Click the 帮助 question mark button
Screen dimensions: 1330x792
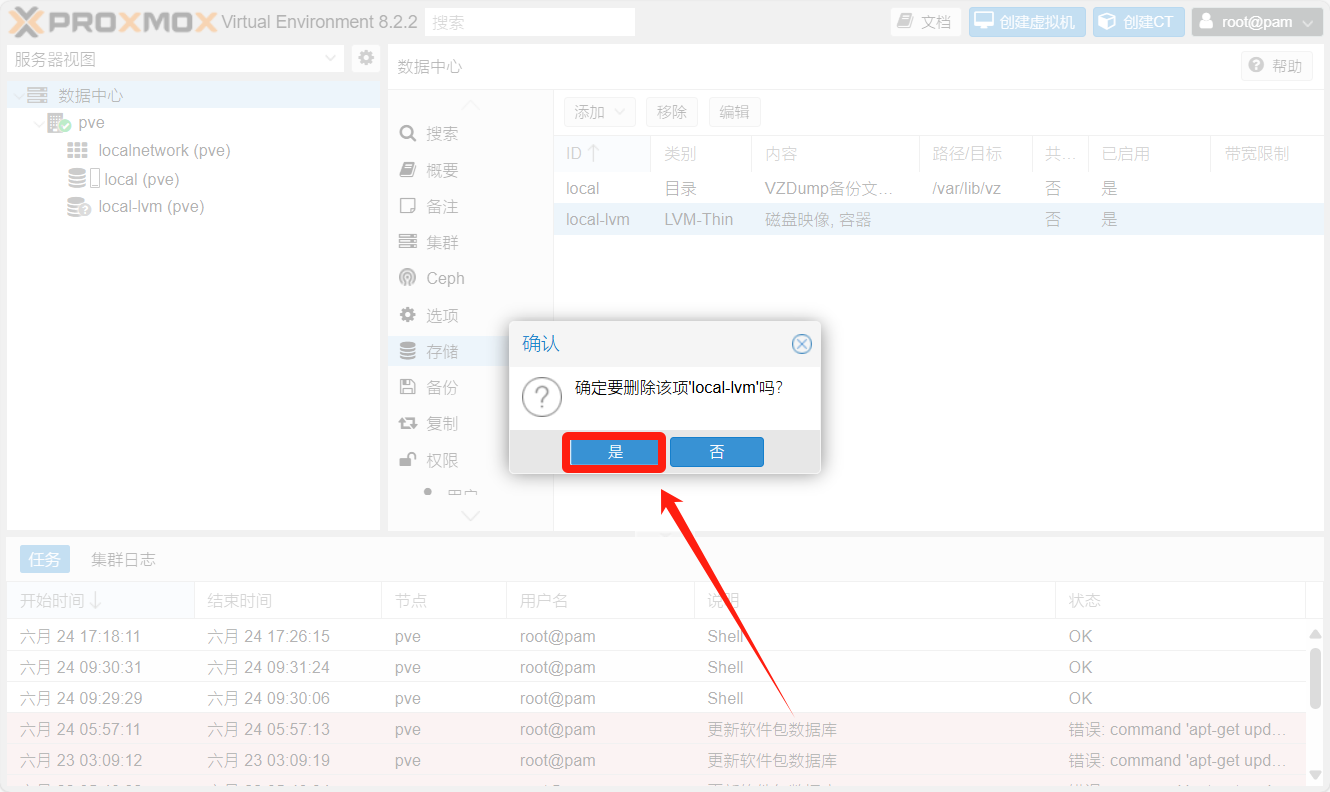(1276, 66)
